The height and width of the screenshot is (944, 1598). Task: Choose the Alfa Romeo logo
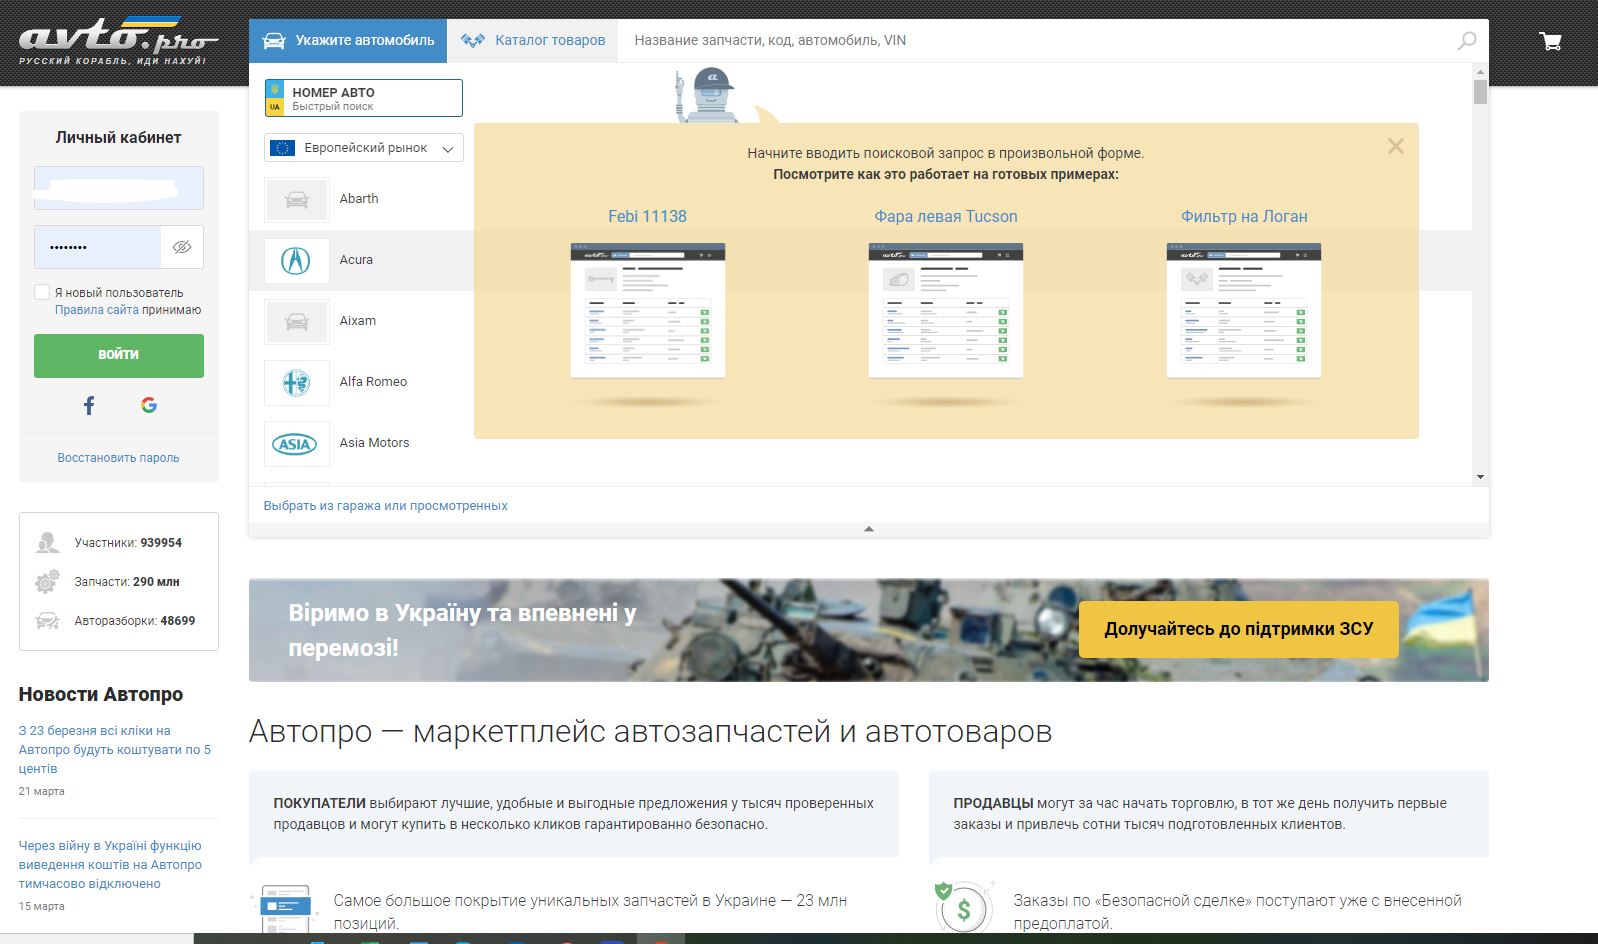tap(296, 382)
